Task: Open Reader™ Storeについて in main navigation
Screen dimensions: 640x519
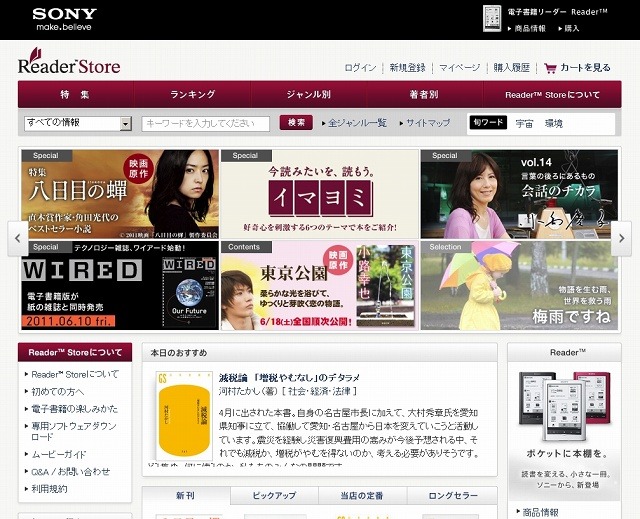Action: 552,94
